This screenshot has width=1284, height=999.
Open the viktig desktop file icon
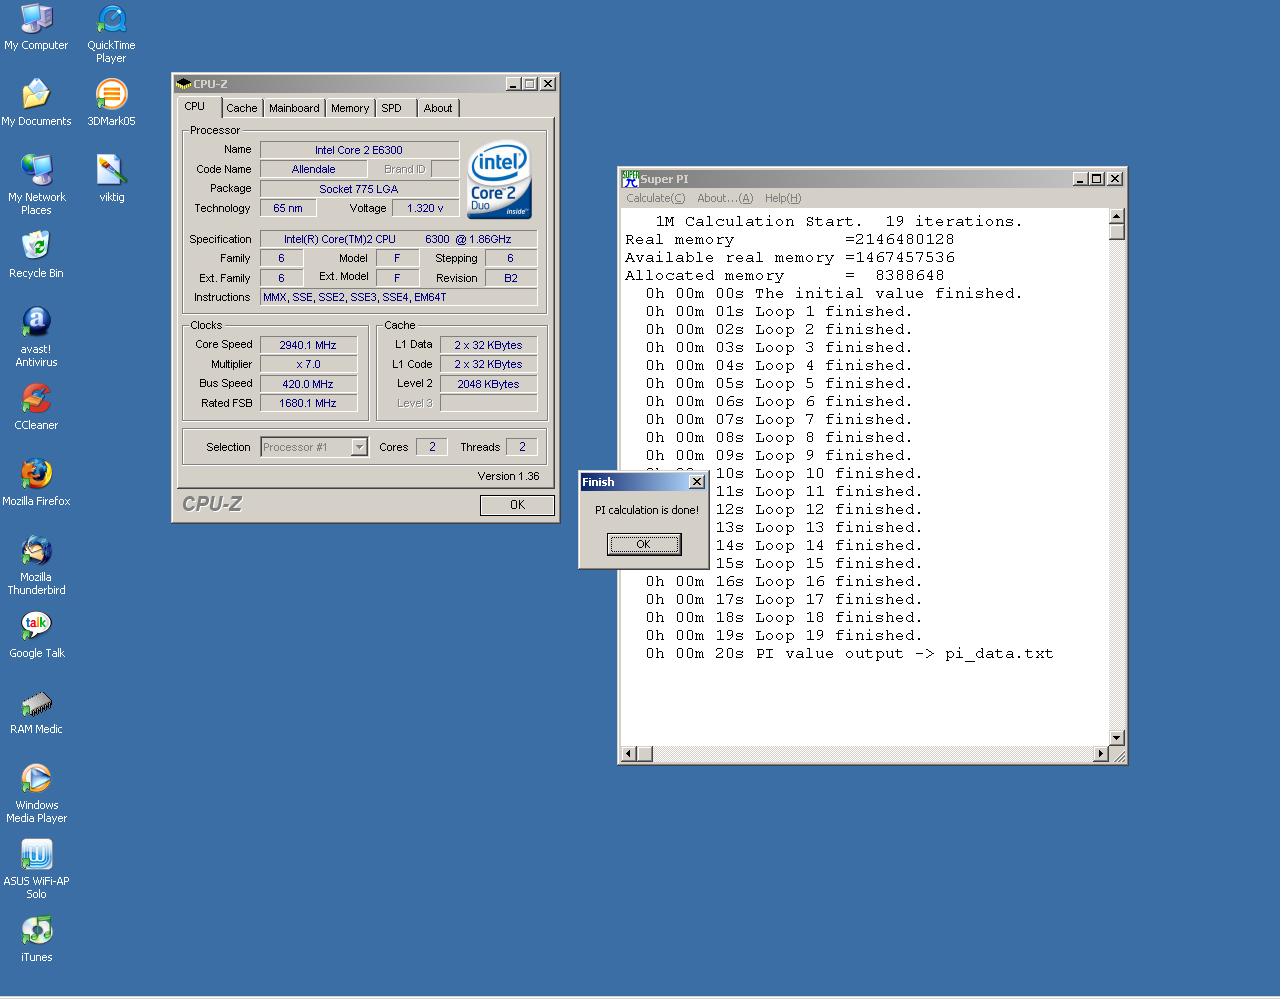111,179
